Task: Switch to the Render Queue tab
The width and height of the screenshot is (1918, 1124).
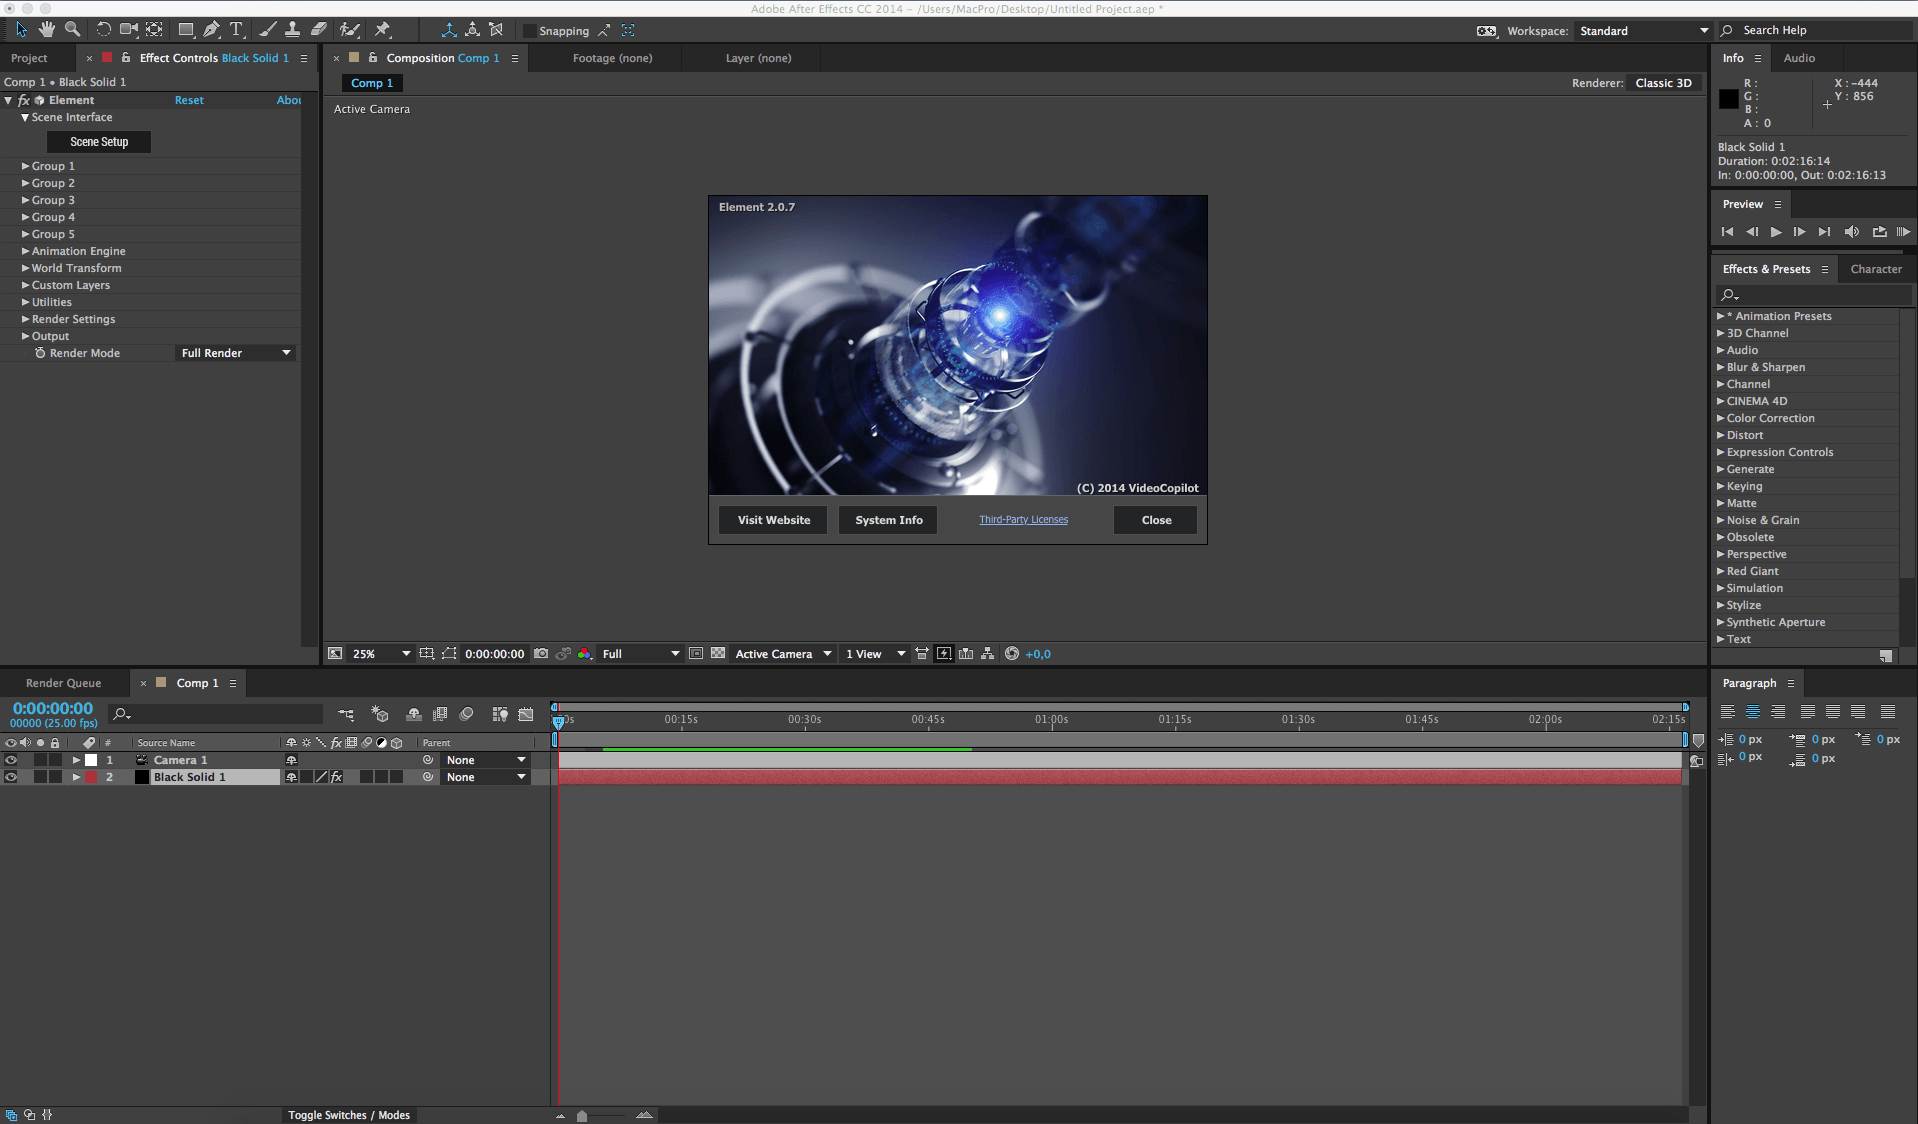Action: pos(63,683)
